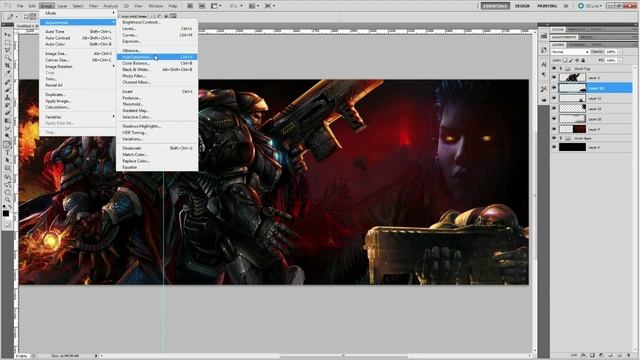The width and height of the screenshot is (640, 360).
Task: Open the Opacity slider arrow
Action: point(620,52)
